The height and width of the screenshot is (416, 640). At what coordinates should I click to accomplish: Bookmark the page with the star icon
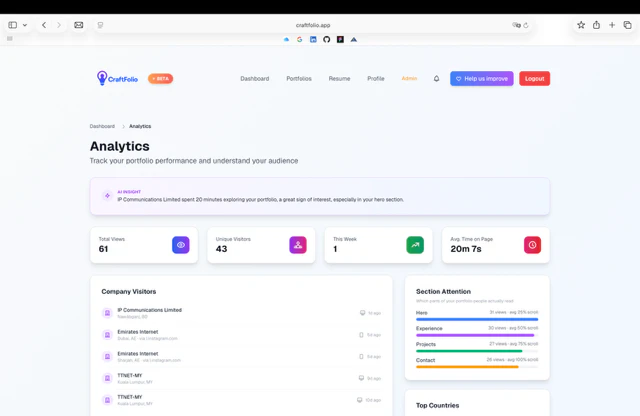click(x=581, y=25)
